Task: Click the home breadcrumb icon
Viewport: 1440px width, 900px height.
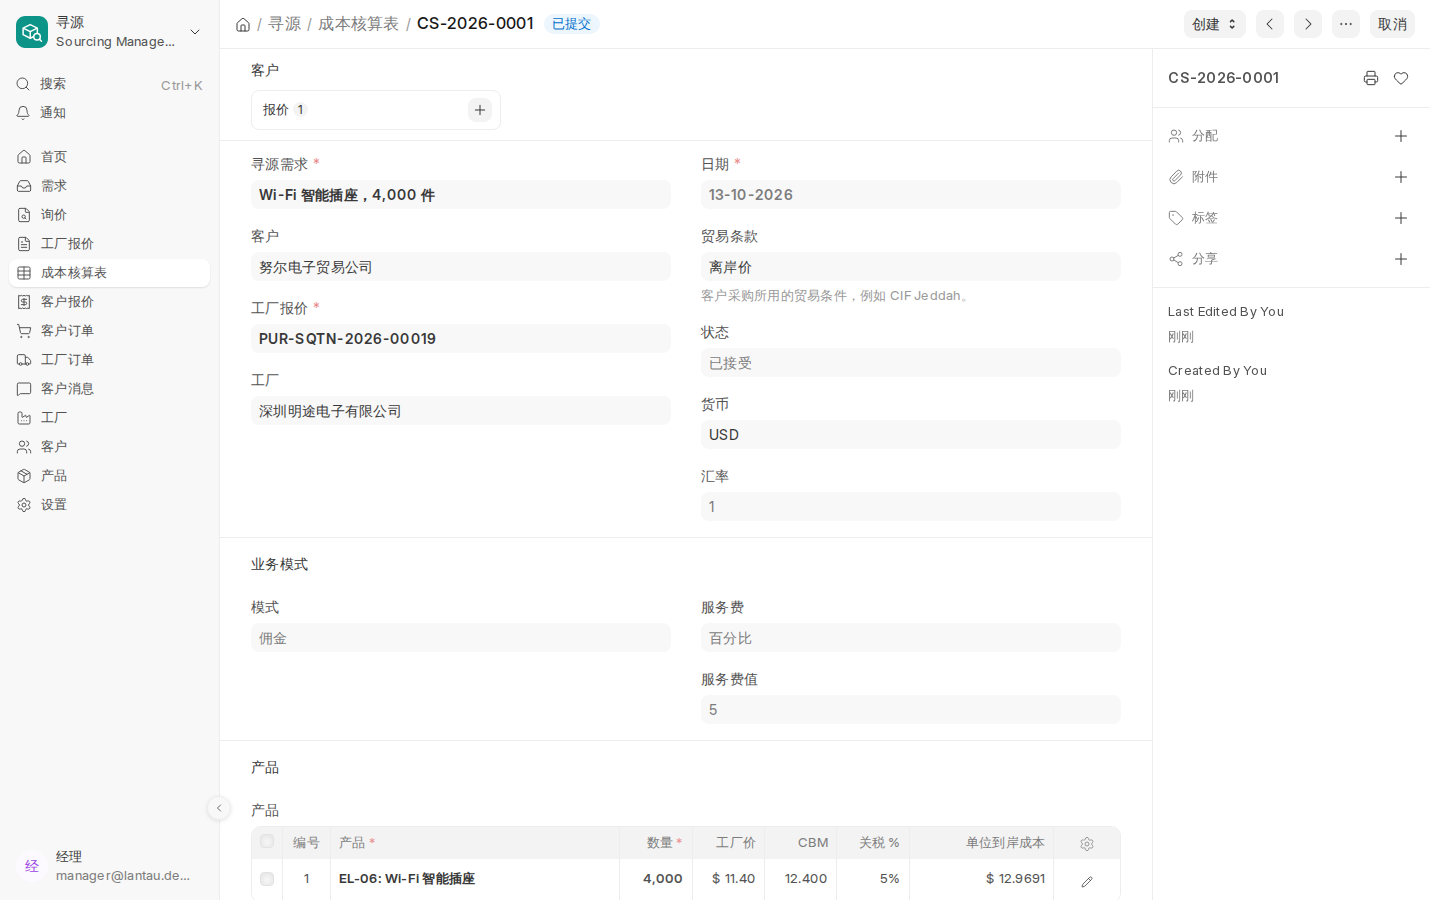Action: (x=243, y=24)
